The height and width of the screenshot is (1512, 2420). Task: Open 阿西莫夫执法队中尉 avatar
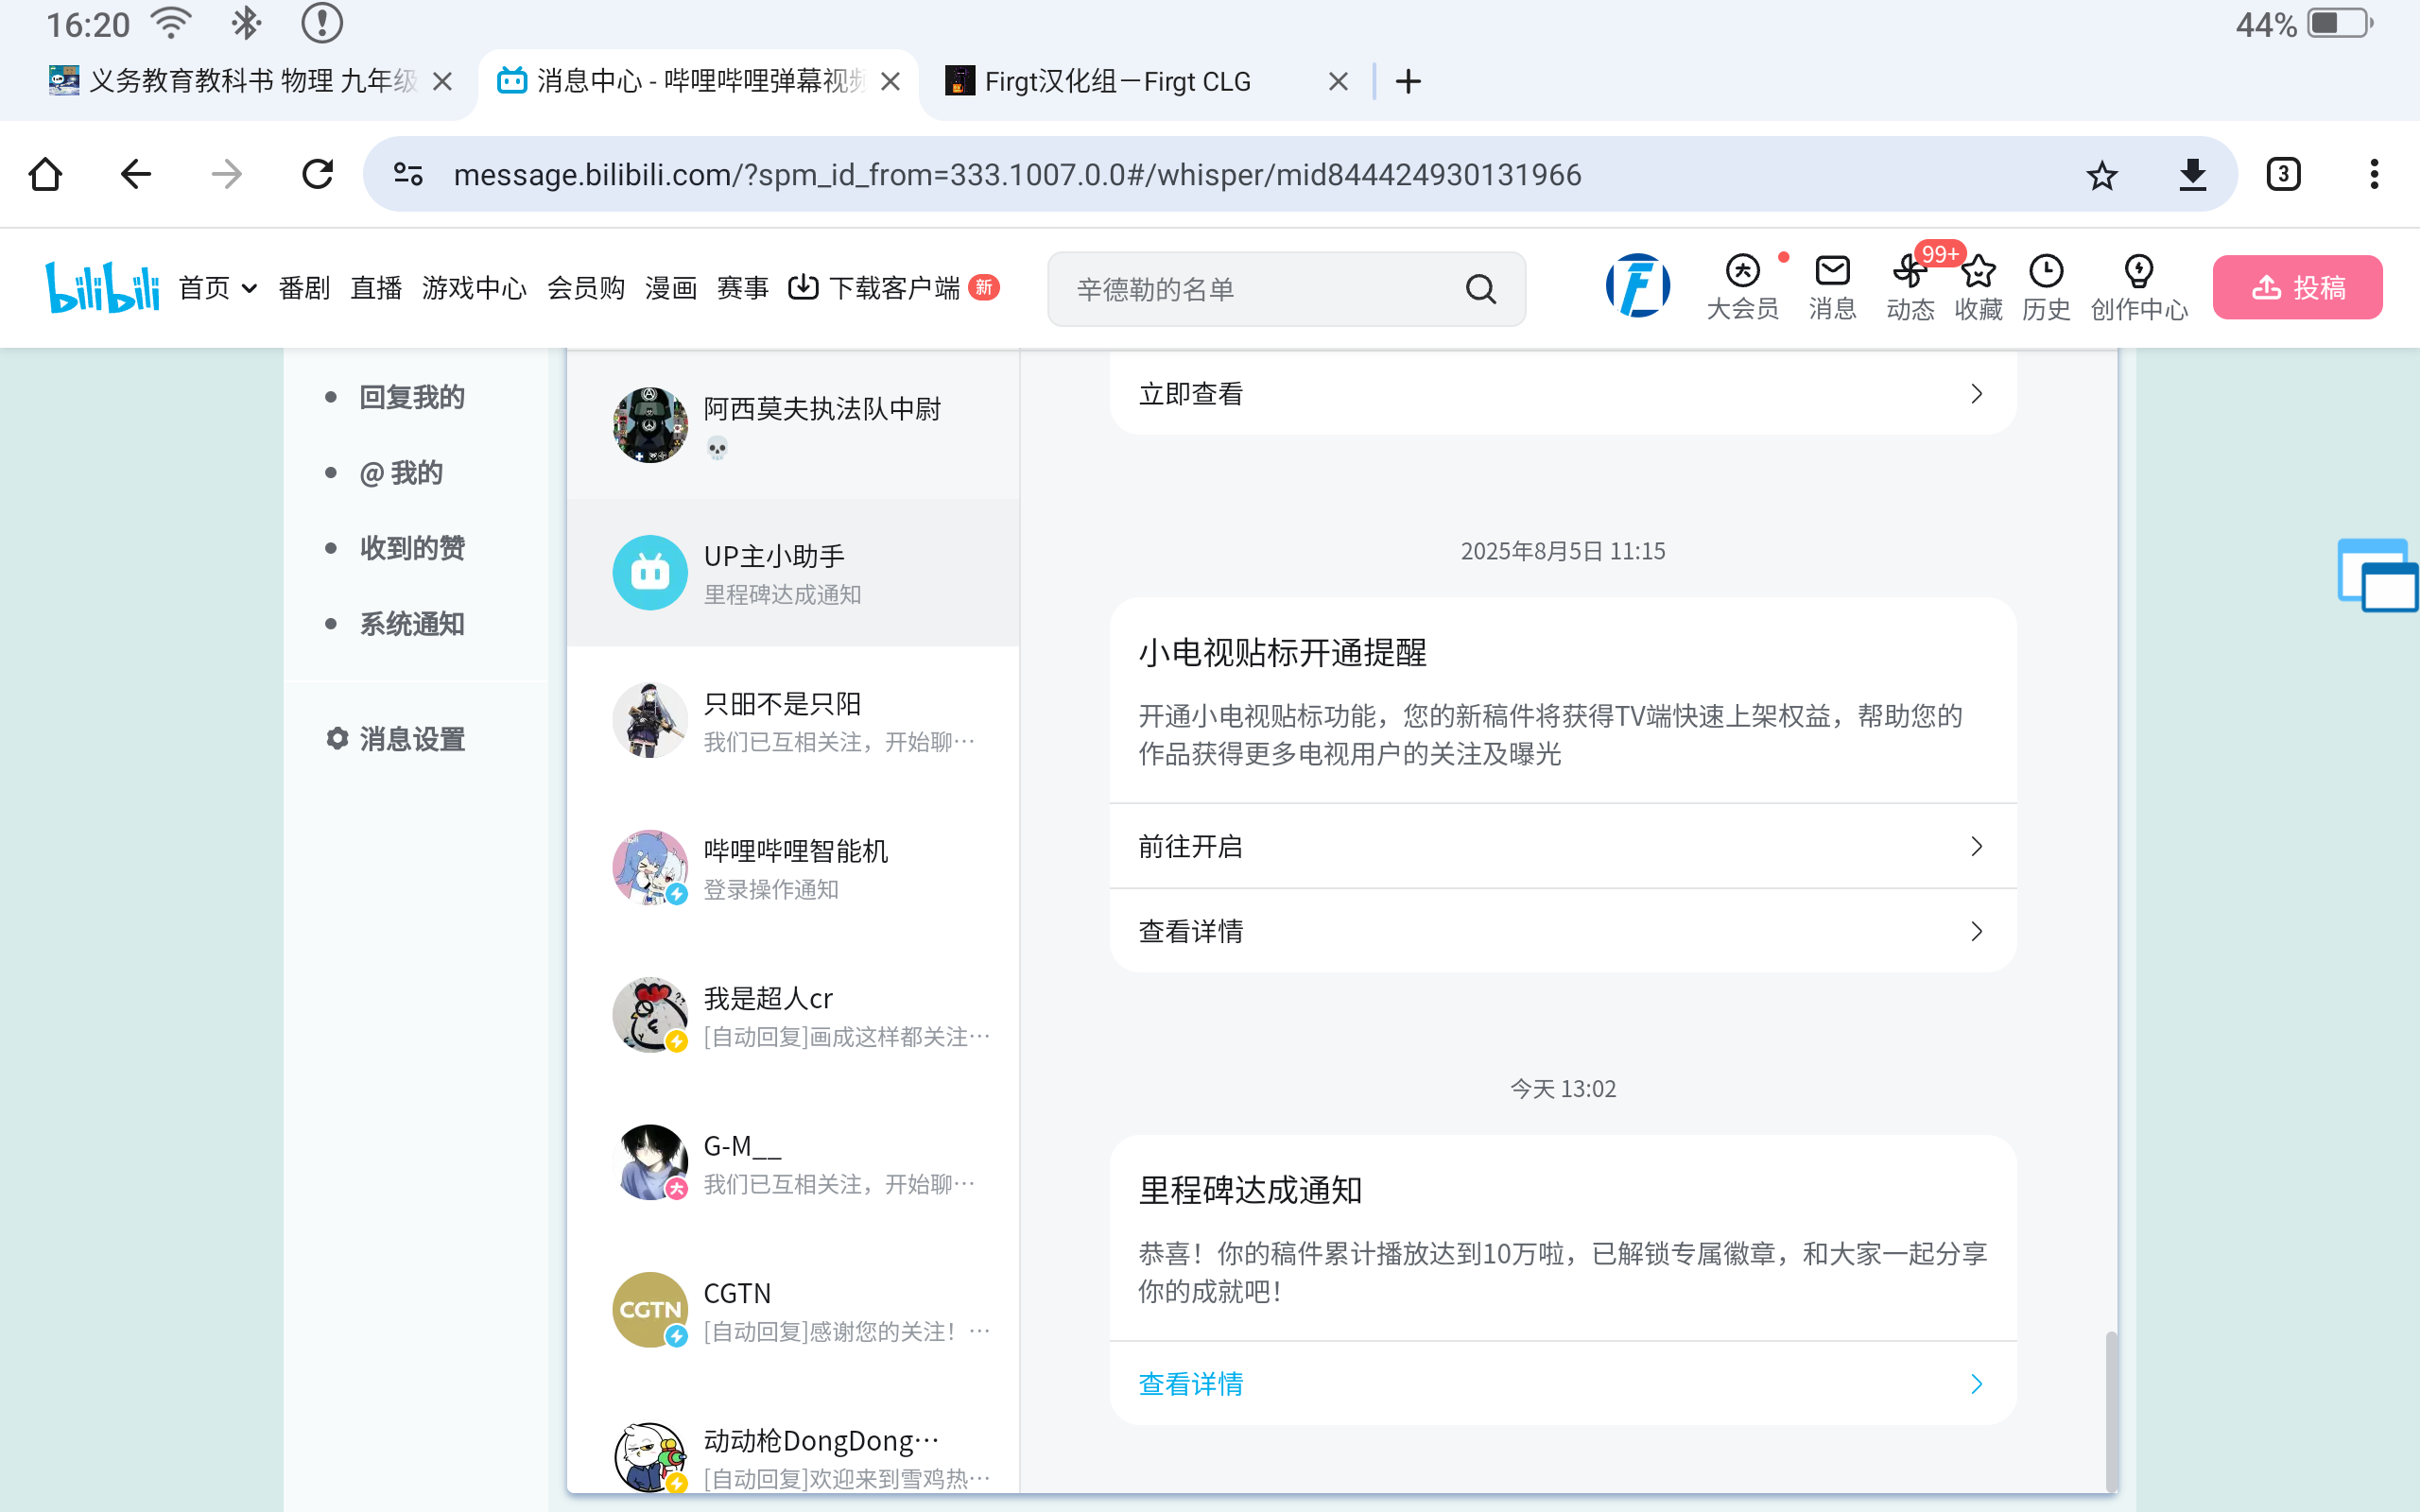(x=650, y=425)
